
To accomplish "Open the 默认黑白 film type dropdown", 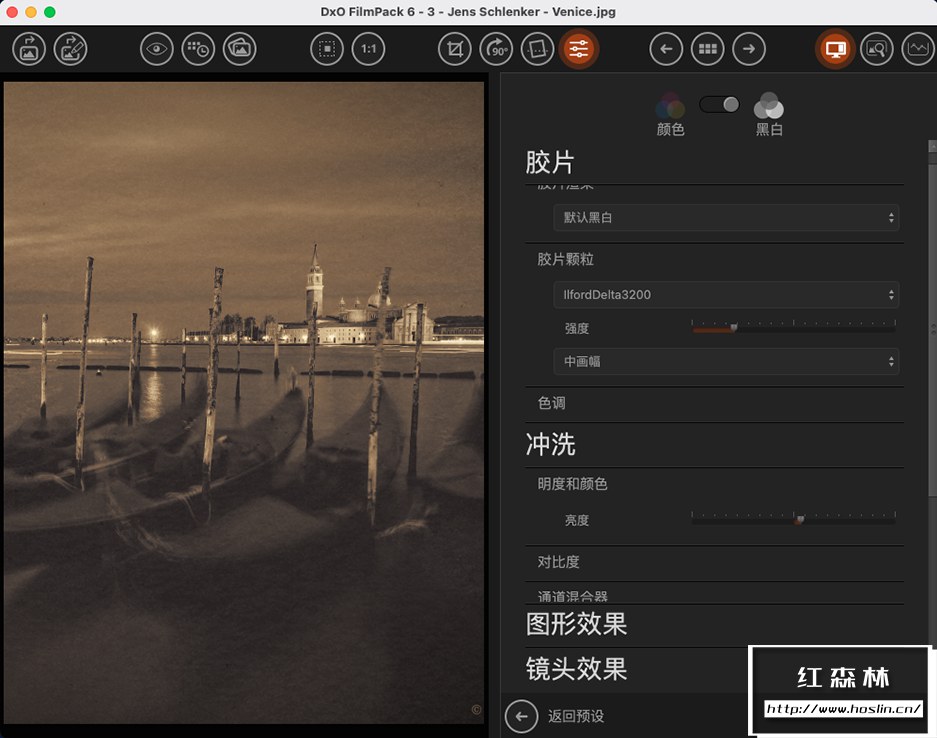I will pyautogui.click(x=725, y=217).
